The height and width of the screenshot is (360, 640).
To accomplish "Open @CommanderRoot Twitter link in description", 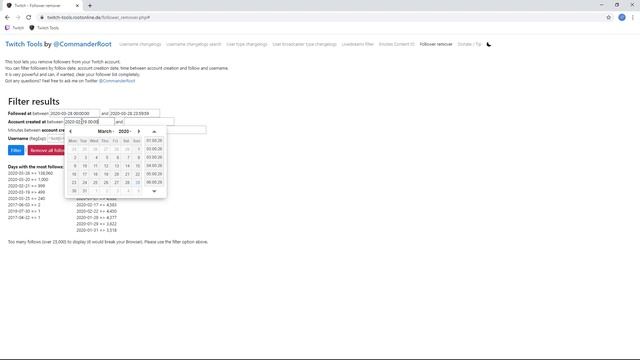I will pyautogui.click(x=117, y=81).
